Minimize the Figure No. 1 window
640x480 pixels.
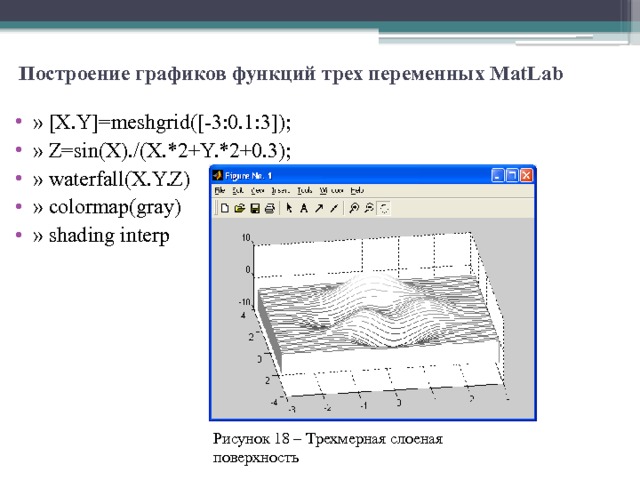click(x=497, y=176)
